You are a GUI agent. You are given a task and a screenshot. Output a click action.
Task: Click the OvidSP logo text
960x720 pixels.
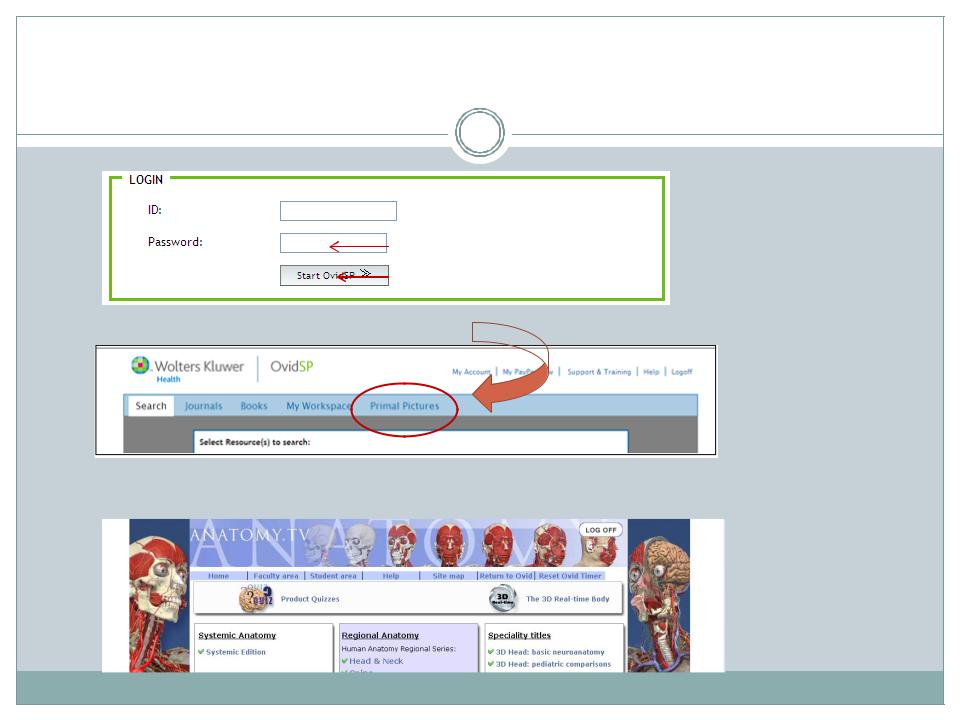click(291, 366)
